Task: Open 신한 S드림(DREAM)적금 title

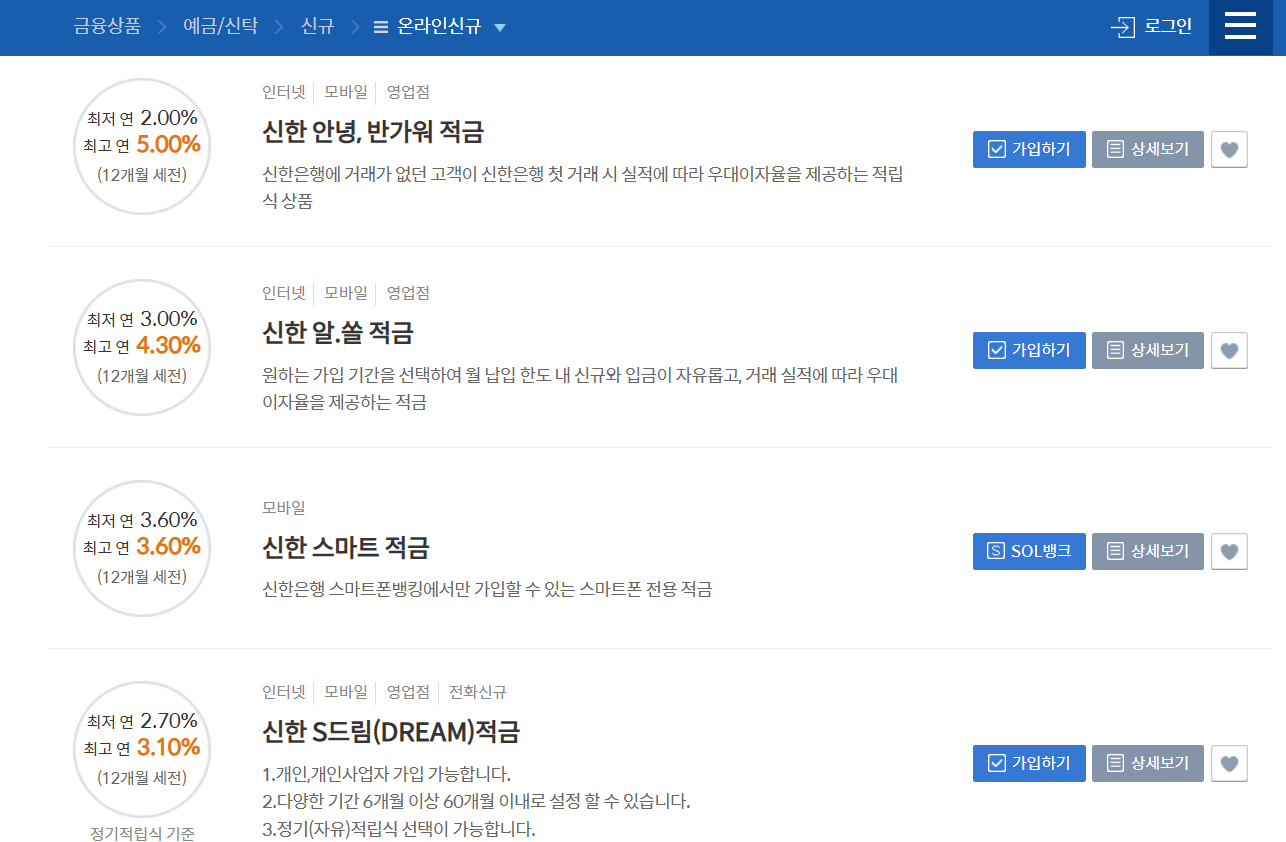Action: (391, 732)
